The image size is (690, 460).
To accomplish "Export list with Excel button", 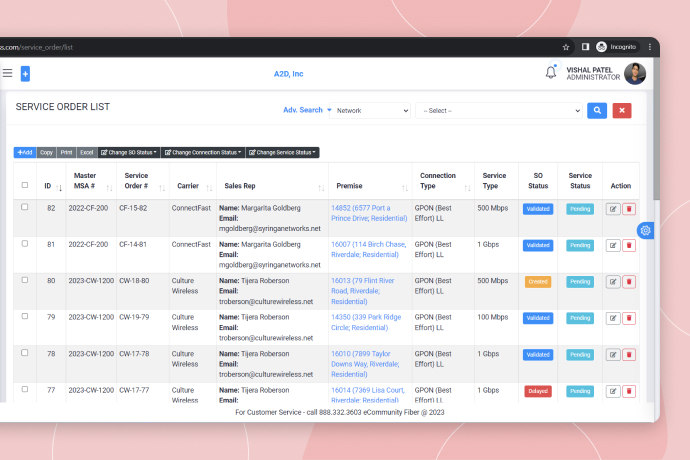I will click(x=87, y=152).
